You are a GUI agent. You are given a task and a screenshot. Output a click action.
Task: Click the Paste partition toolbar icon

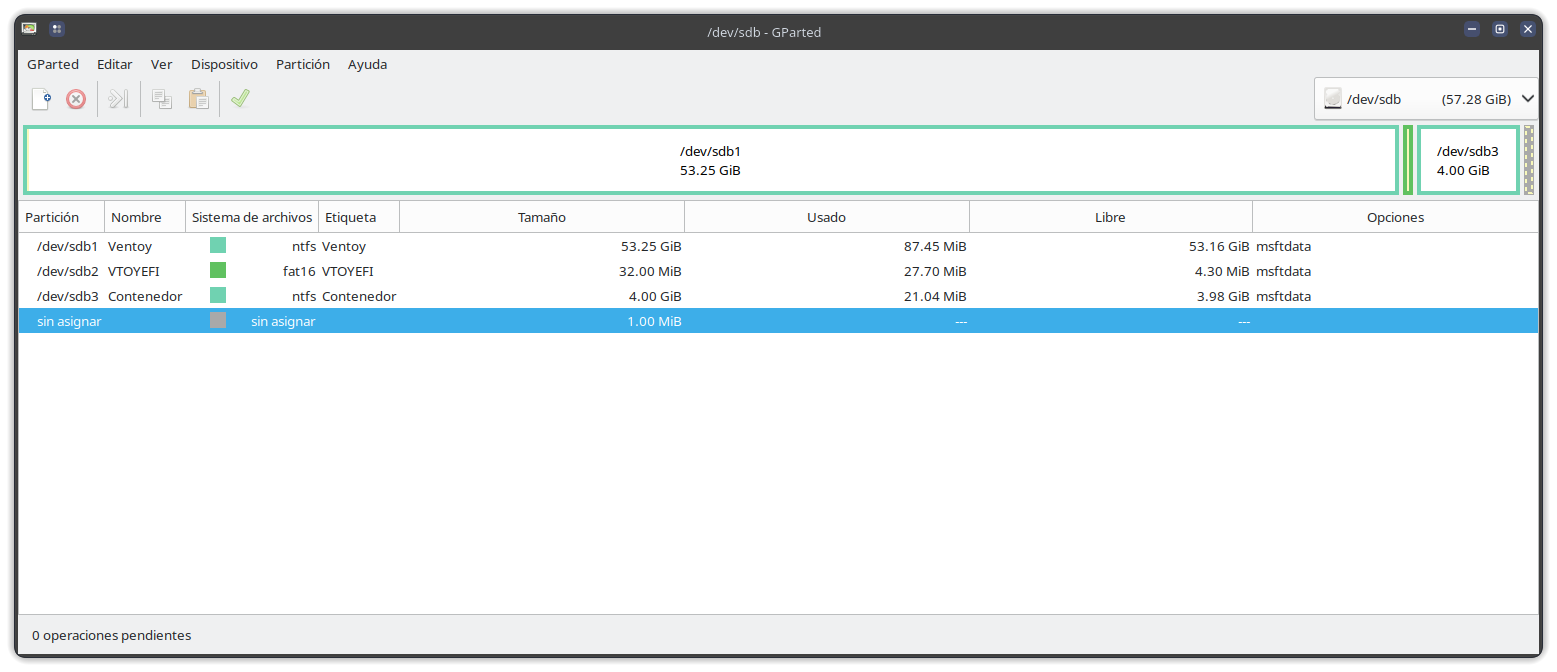pos(199,99)
